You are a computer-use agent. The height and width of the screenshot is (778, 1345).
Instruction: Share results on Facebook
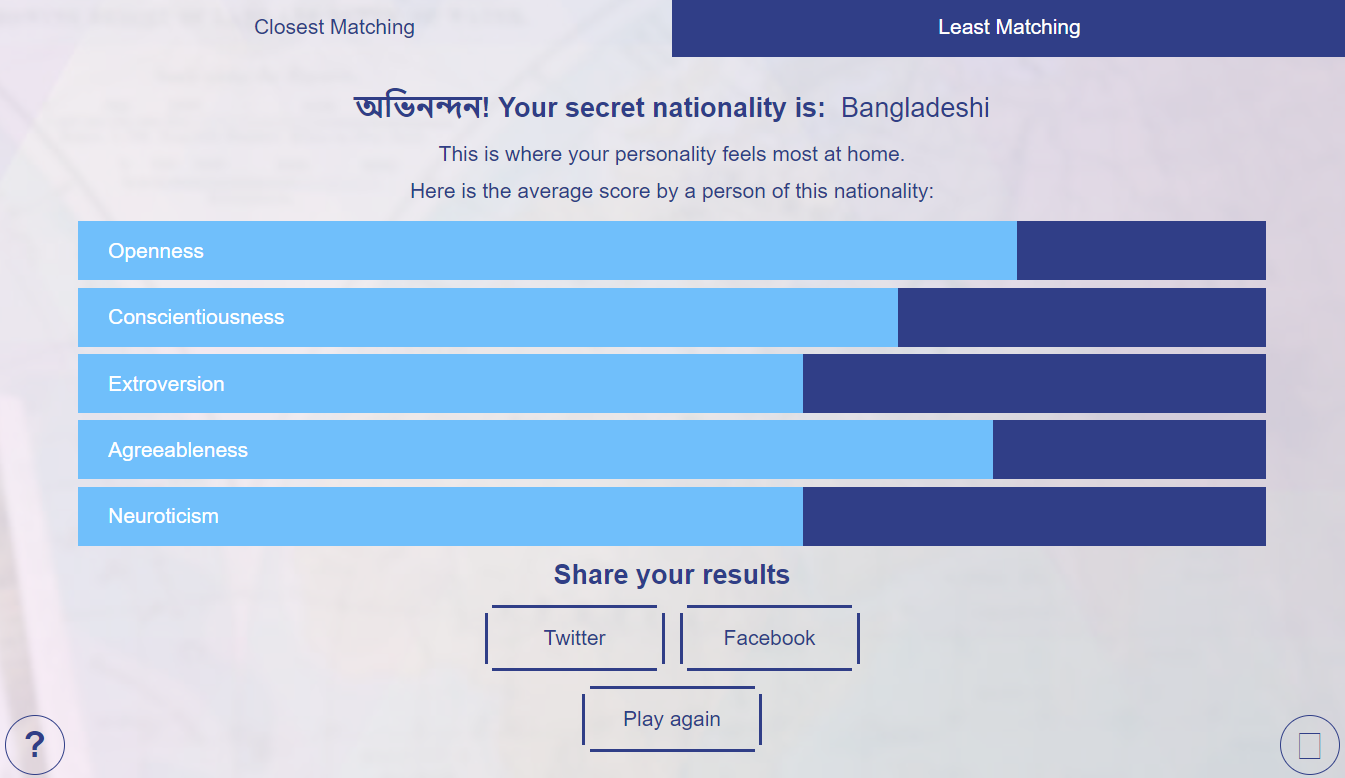tap(769, 638)
